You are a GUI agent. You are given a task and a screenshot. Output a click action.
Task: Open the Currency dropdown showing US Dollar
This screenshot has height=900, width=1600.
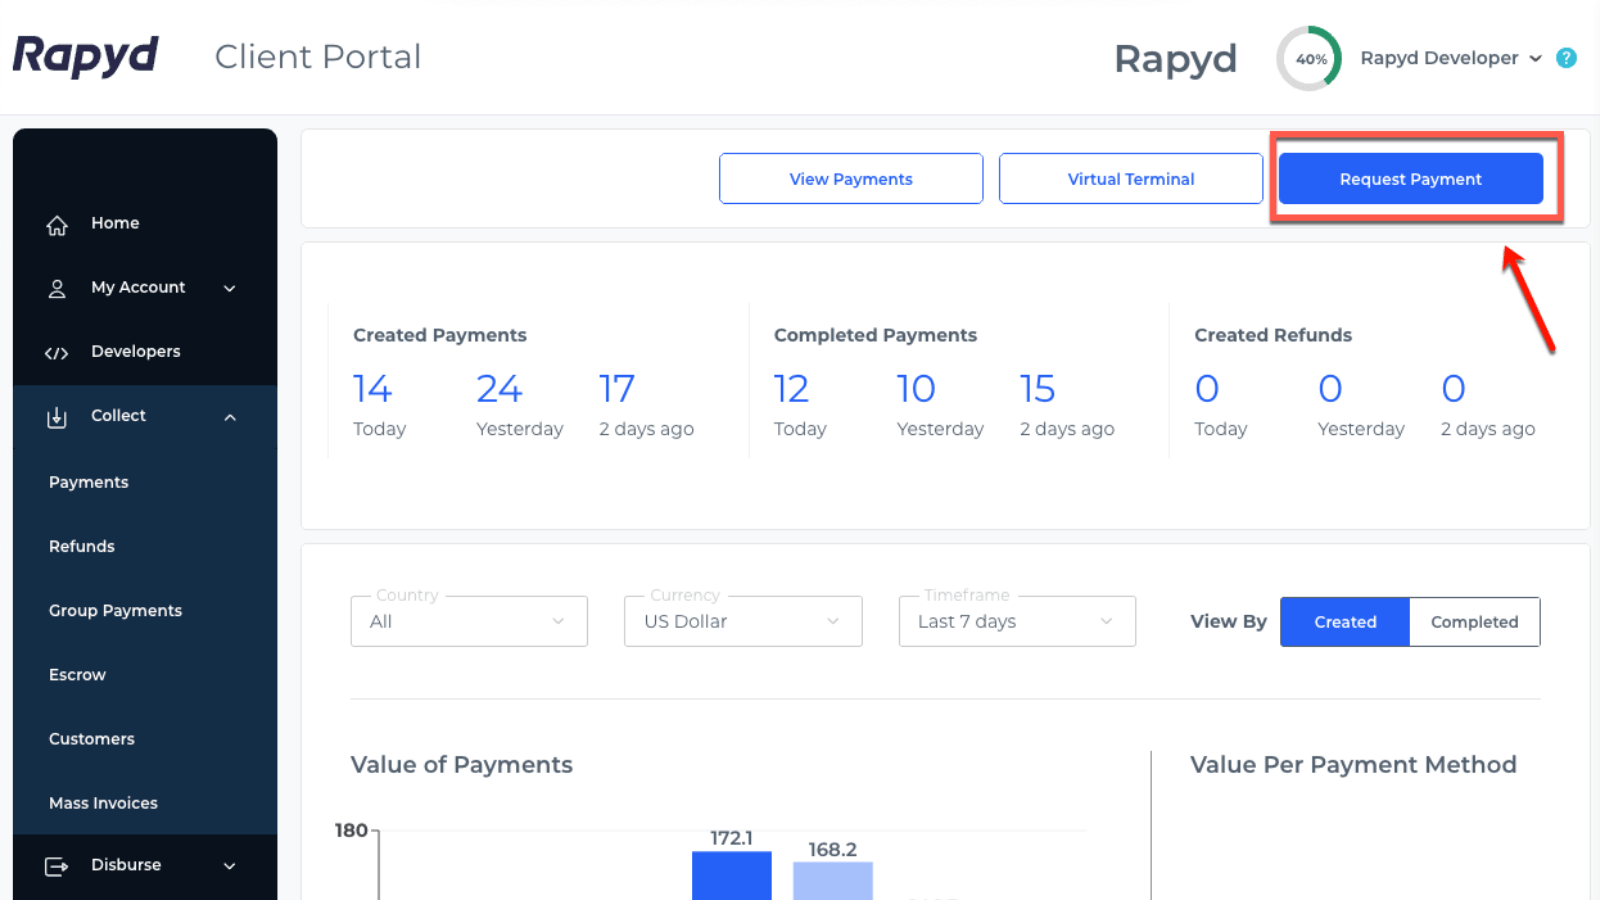point(743,621)
